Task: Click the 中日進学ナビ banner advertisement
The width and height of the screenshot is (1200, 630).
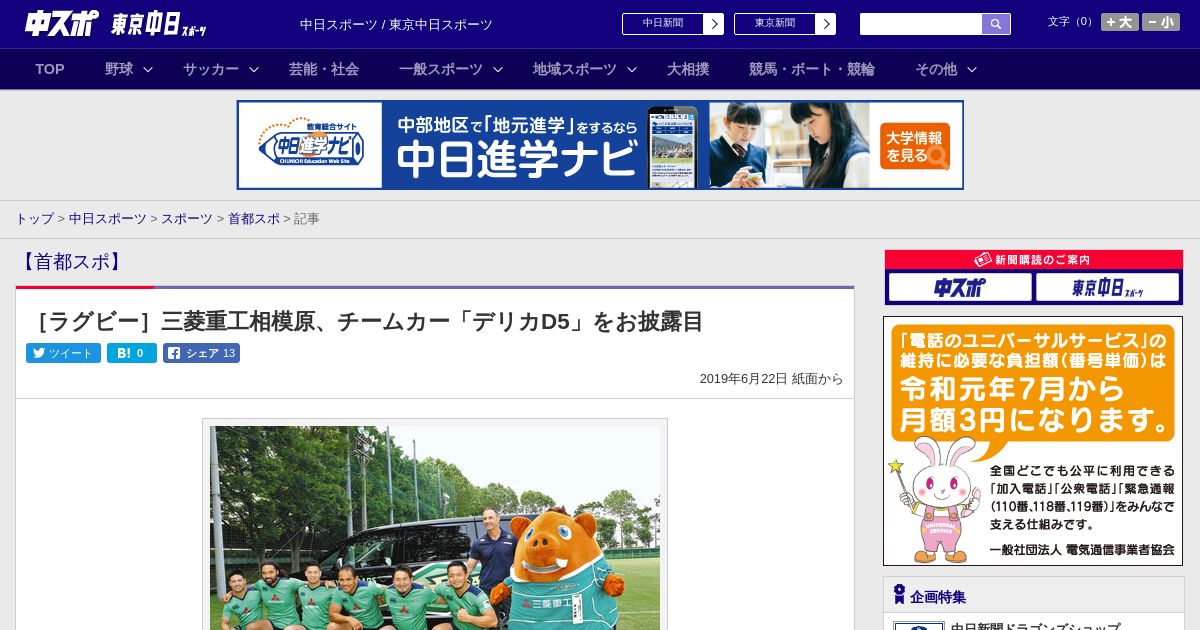Action: tap(600, 145)
